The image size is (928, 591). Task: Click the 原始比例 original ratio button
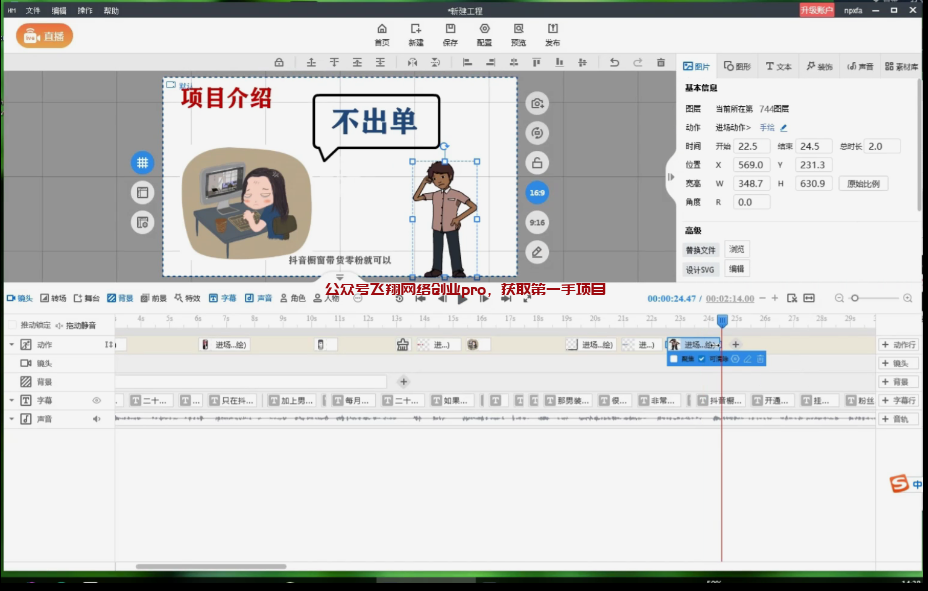pyautogui.click(x=865, y=184)
